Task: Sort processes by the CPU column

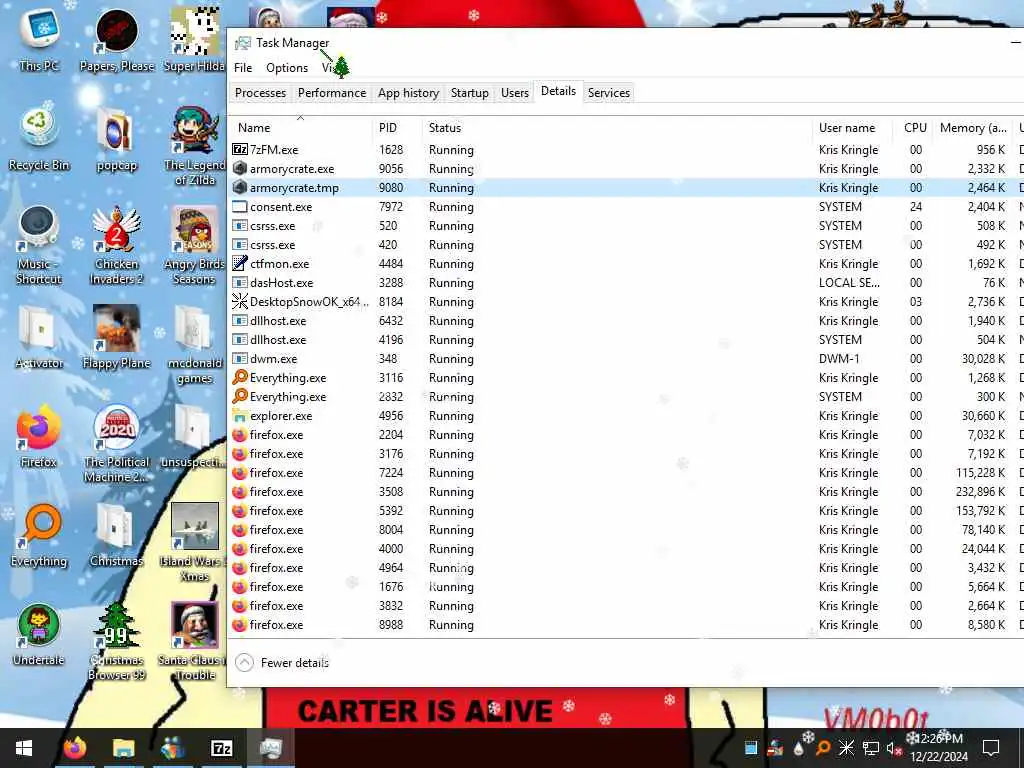Action: pos(914,128)
